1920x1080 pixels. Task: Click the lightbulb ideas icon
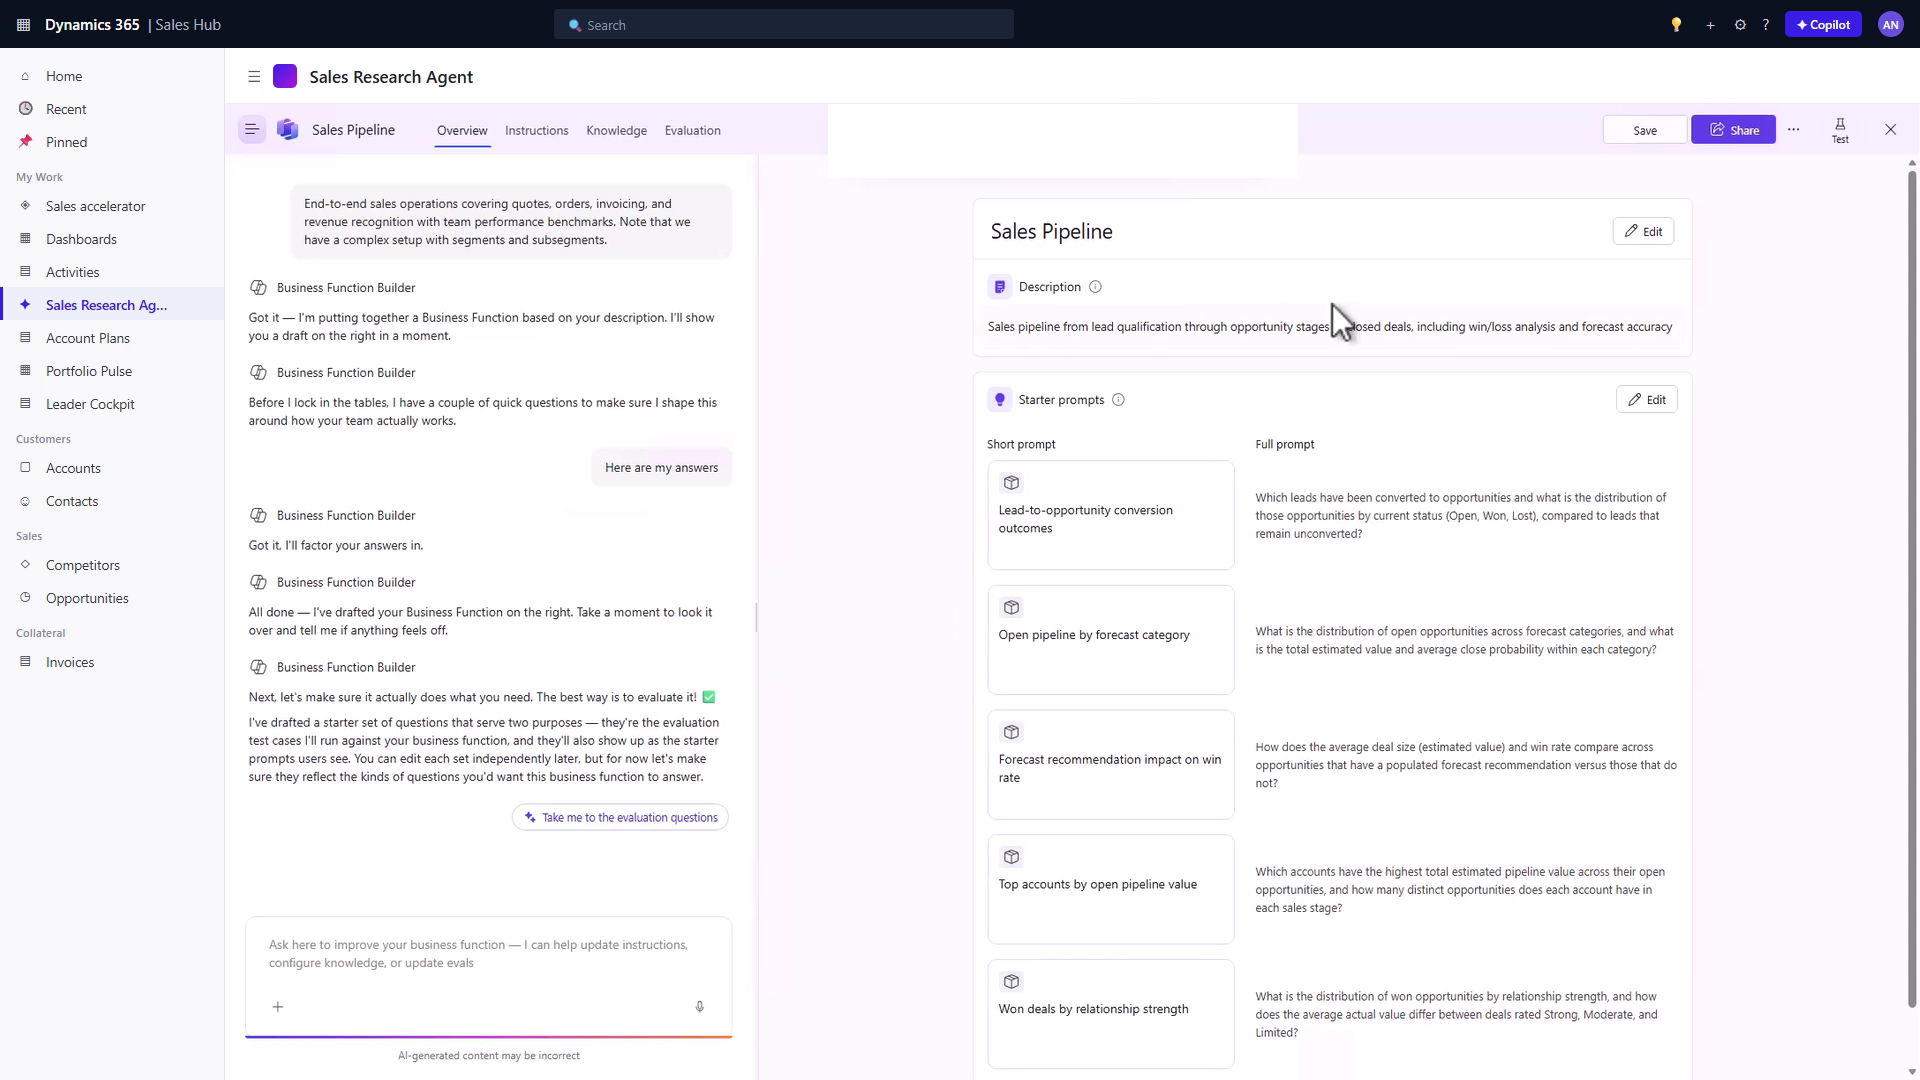[1676, 25]
